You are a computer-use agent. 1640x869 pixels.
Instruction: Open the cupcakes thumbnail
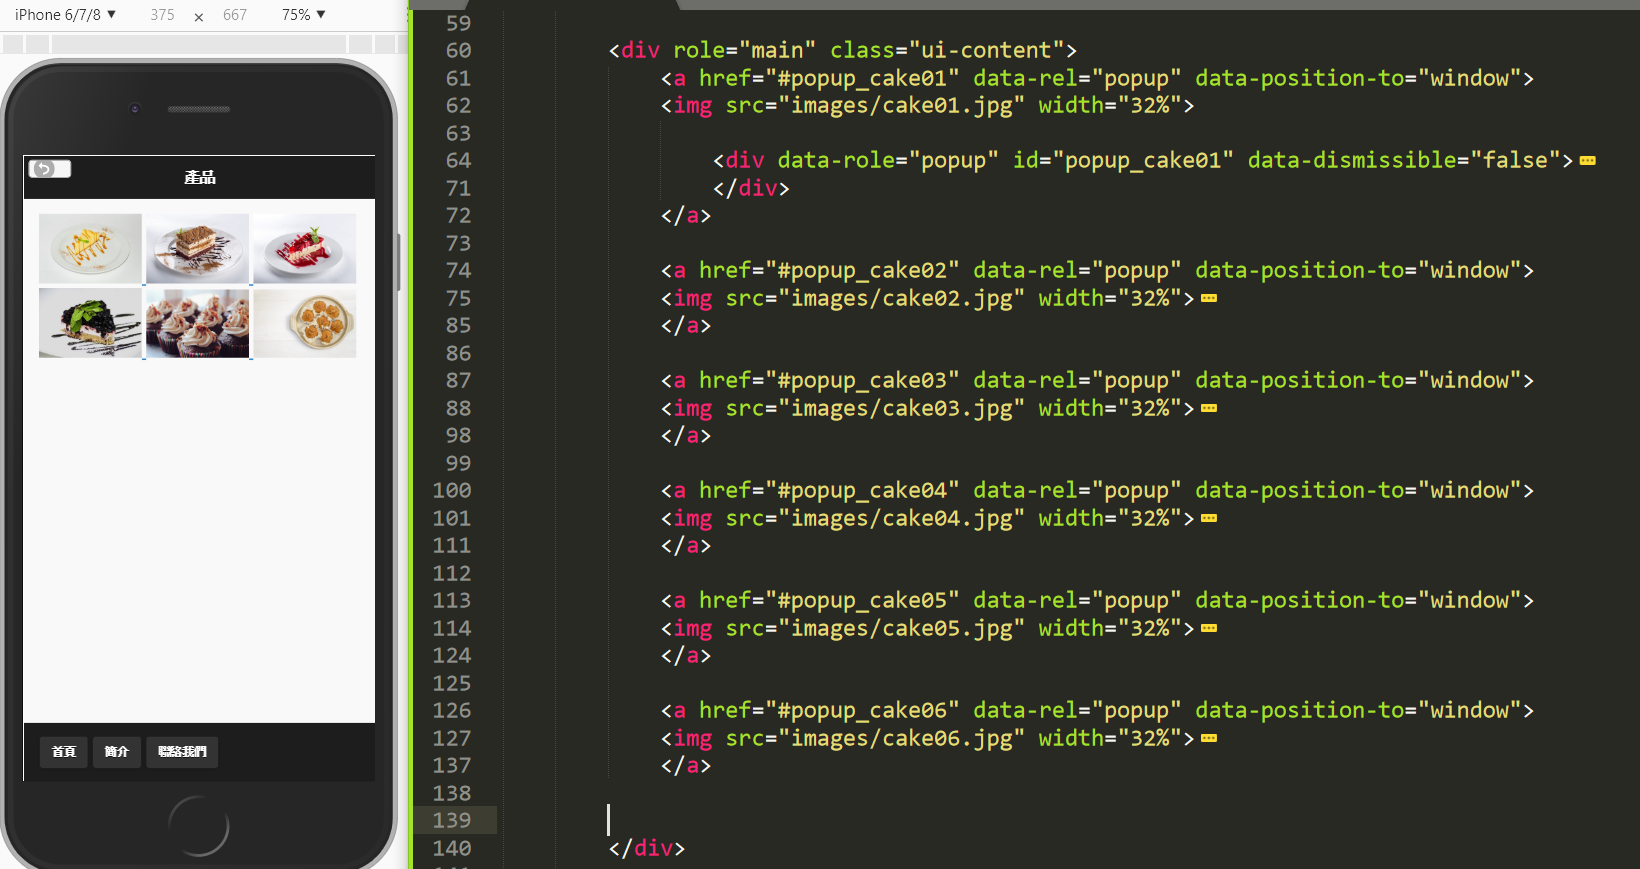point(197,323)
